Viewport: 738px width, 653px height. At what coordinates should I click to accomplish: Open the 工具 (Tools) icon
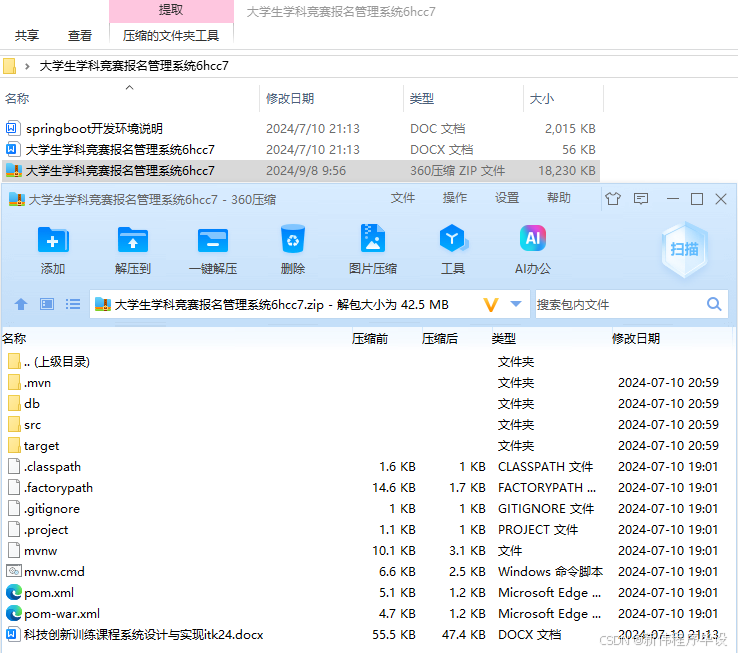point(453,239)
